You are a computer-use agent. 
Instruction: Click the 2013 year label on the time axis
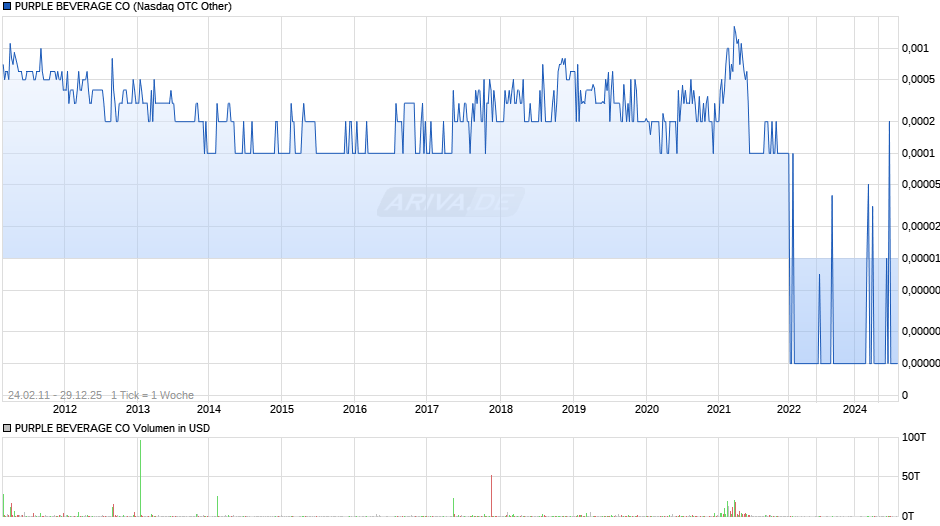138,409
